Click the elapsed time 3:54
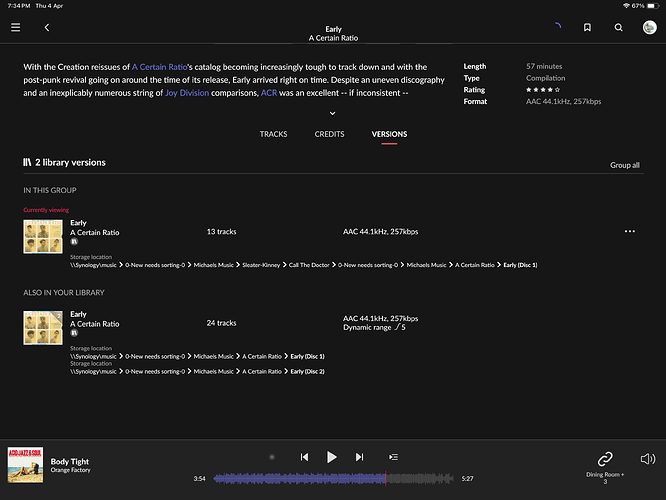Viewport: 666px width, 500px height. tap(200, 479)
